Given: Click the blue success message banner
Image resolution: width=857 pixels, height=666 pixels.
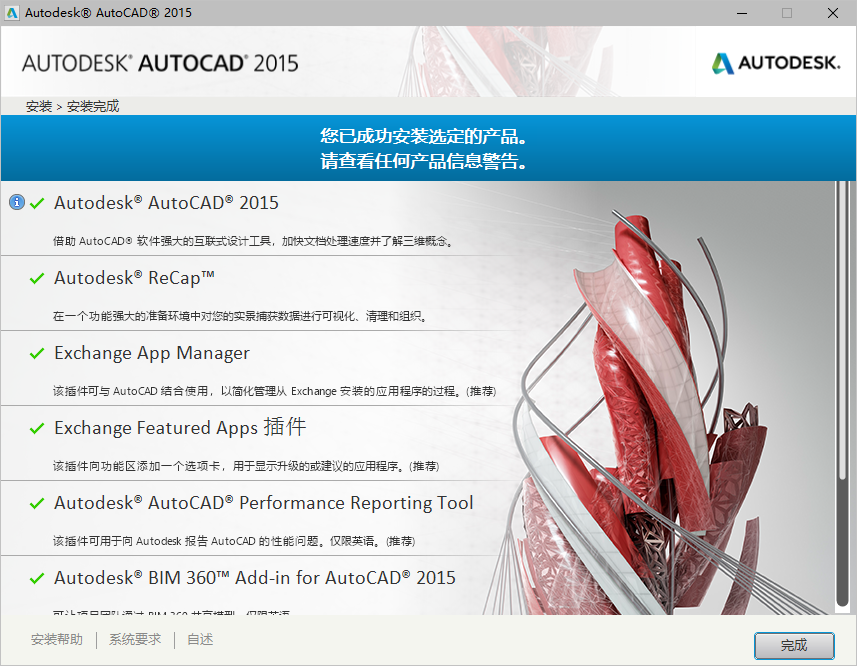Looking at the screenshot, I should point(428,148).
